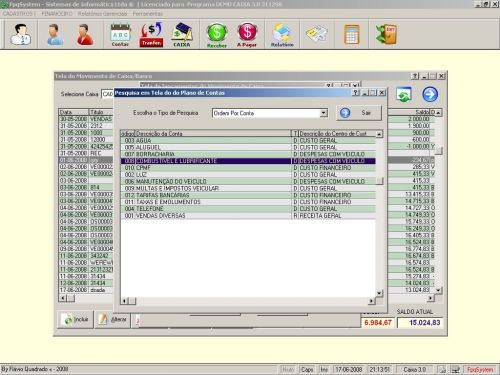Image resolution: width=500 pixels, height=375 pixels.
Task: Open the Ferramentas menu
Action: (x=148, y=14)
